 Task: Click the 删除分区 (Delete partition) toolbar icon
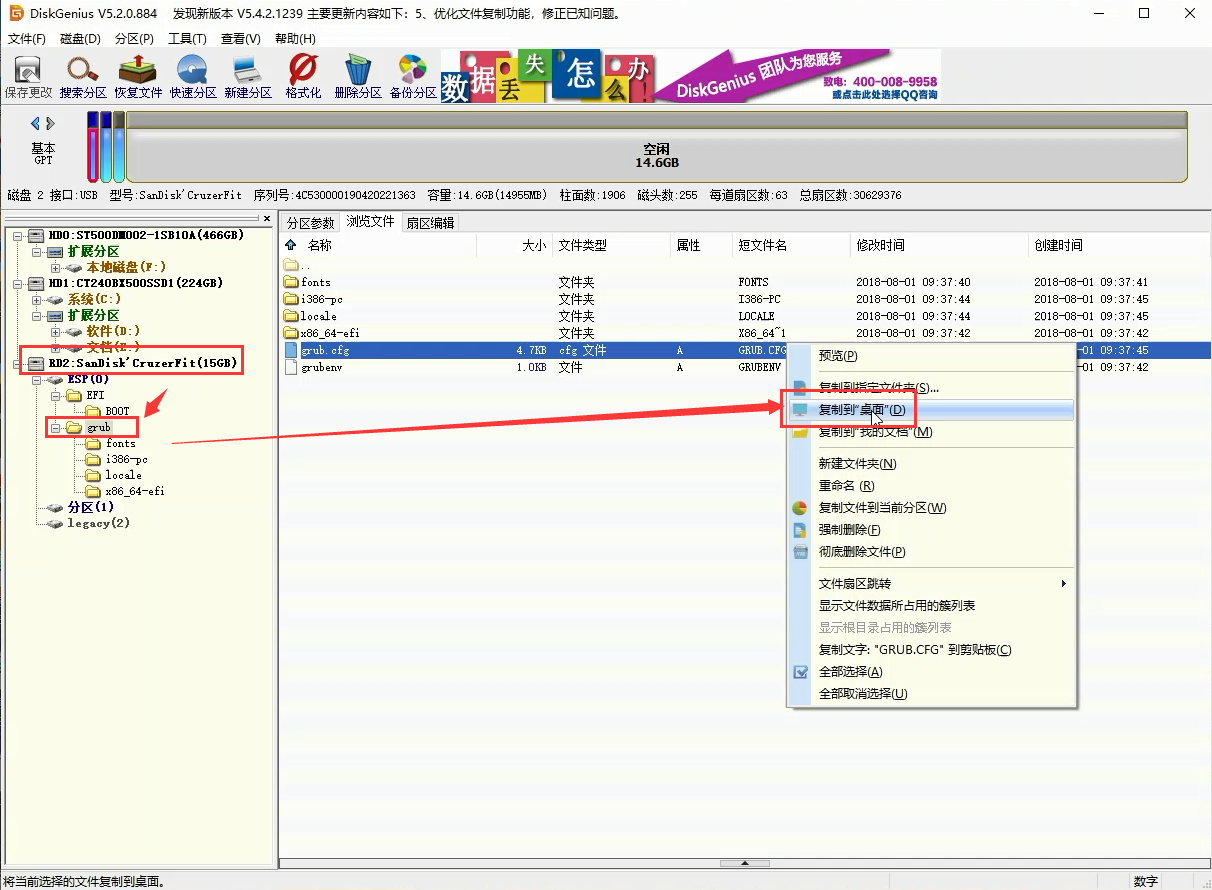tap(358, 77)
